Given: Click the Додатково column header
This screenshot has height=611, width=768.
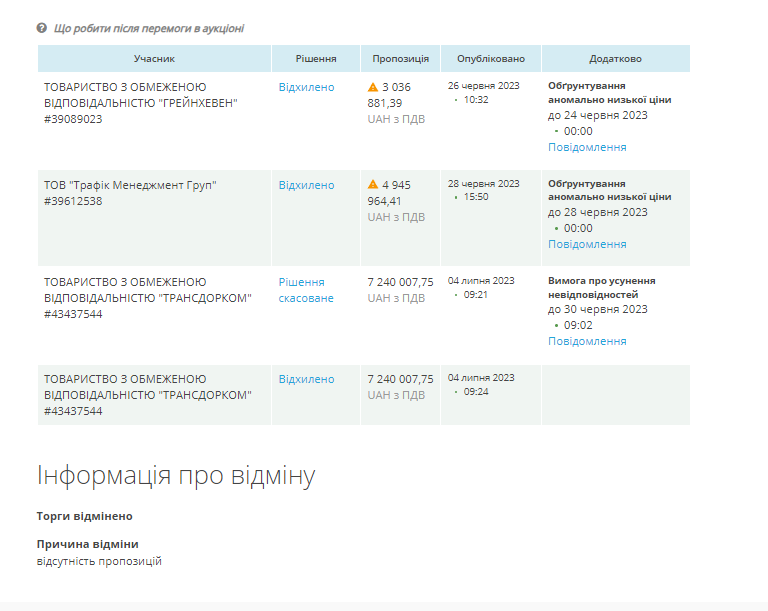Looking at the screenshot, I should (616, 59).
